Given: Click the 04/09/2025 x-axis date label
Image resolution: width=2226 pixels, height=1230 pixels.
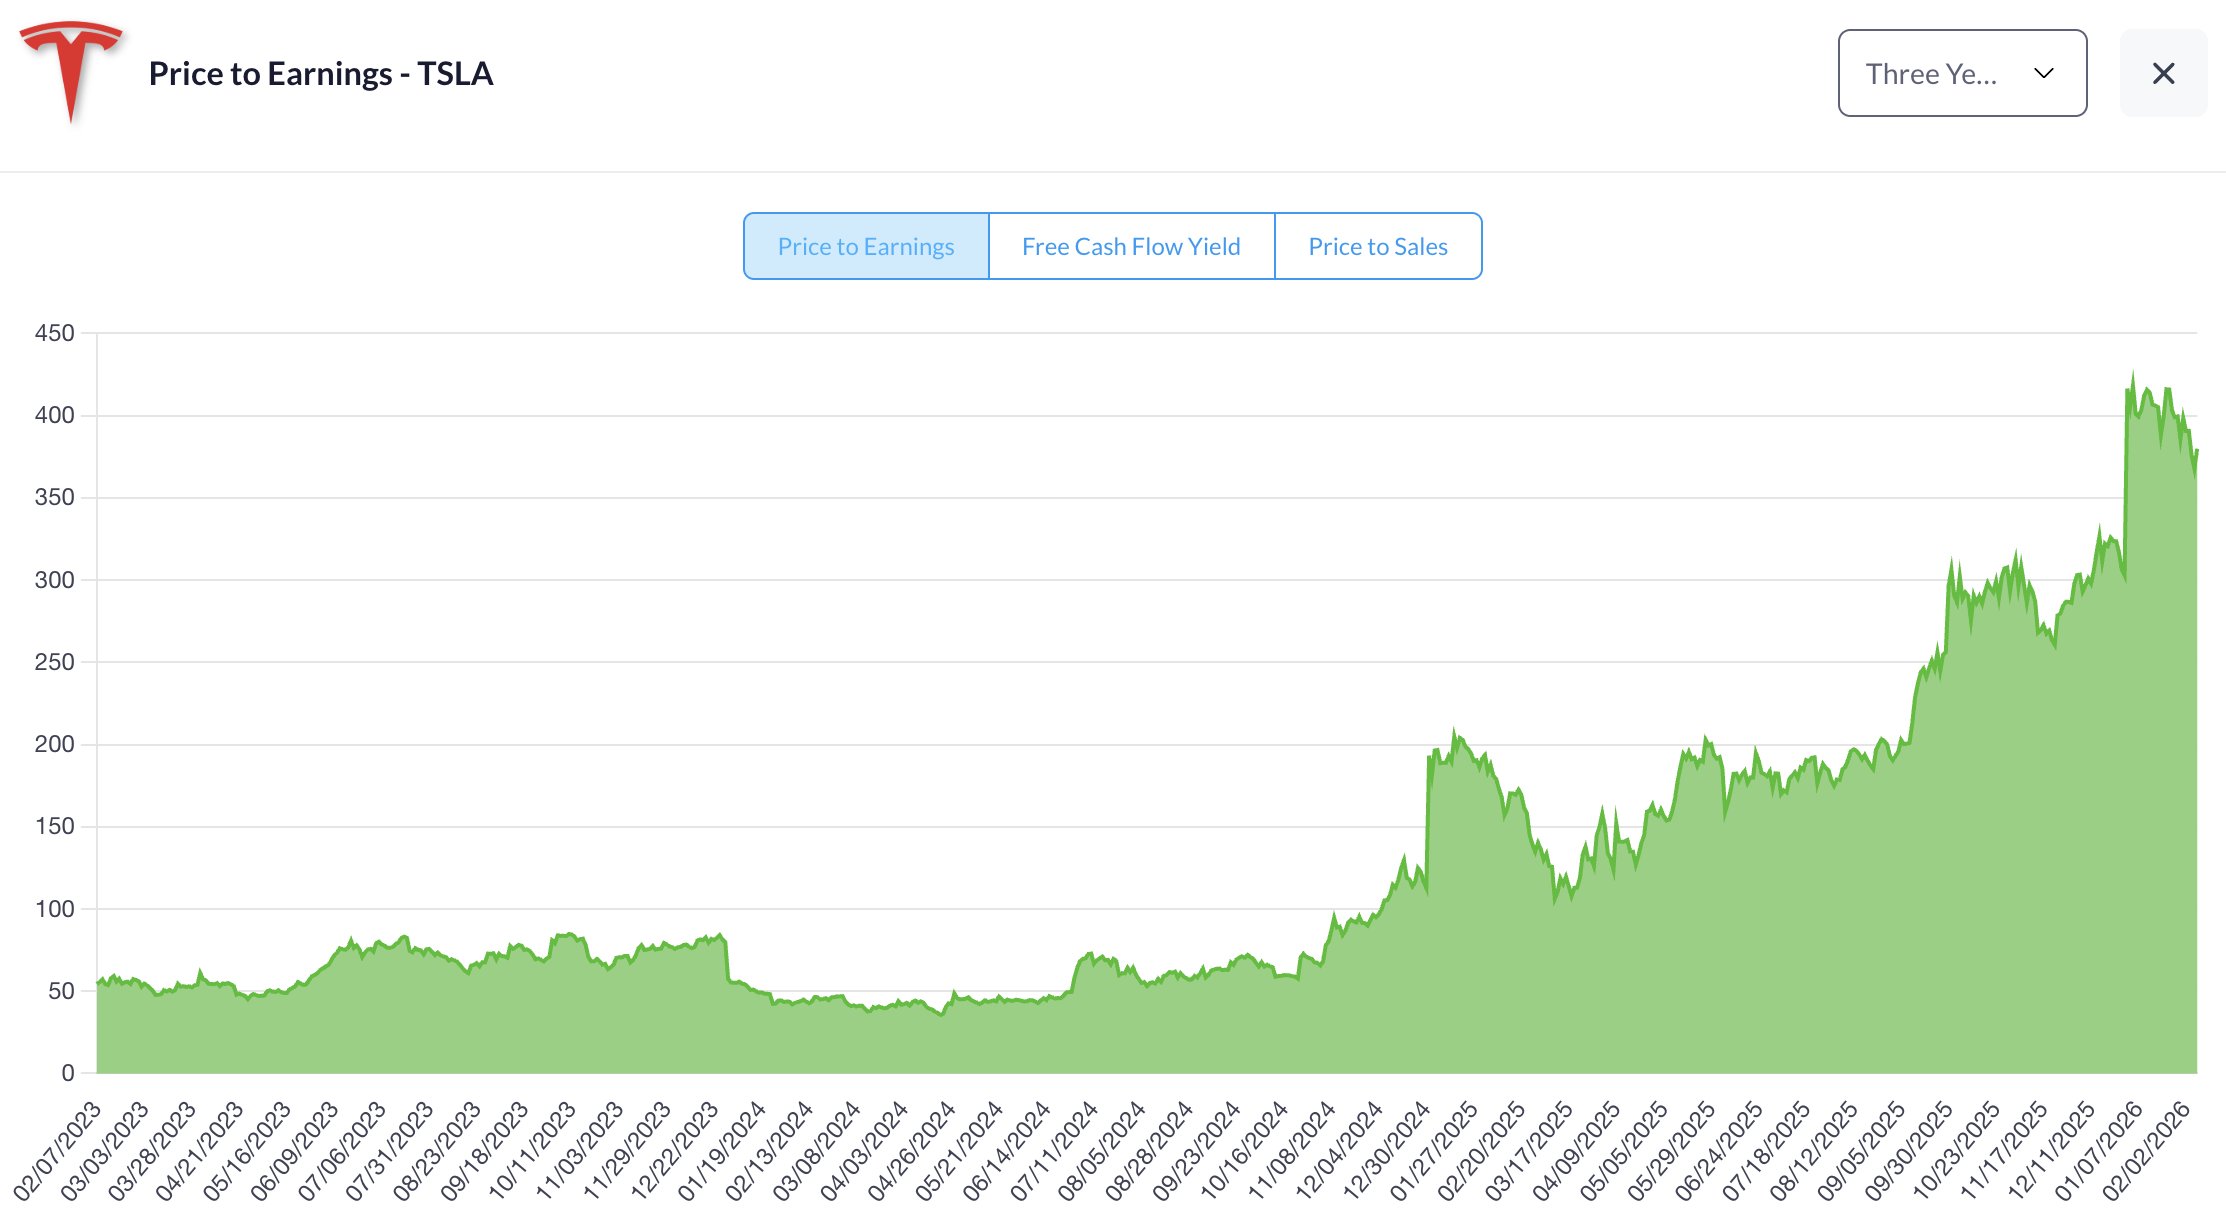Looking at the screenshot, I should [x=1578, y=1150].
